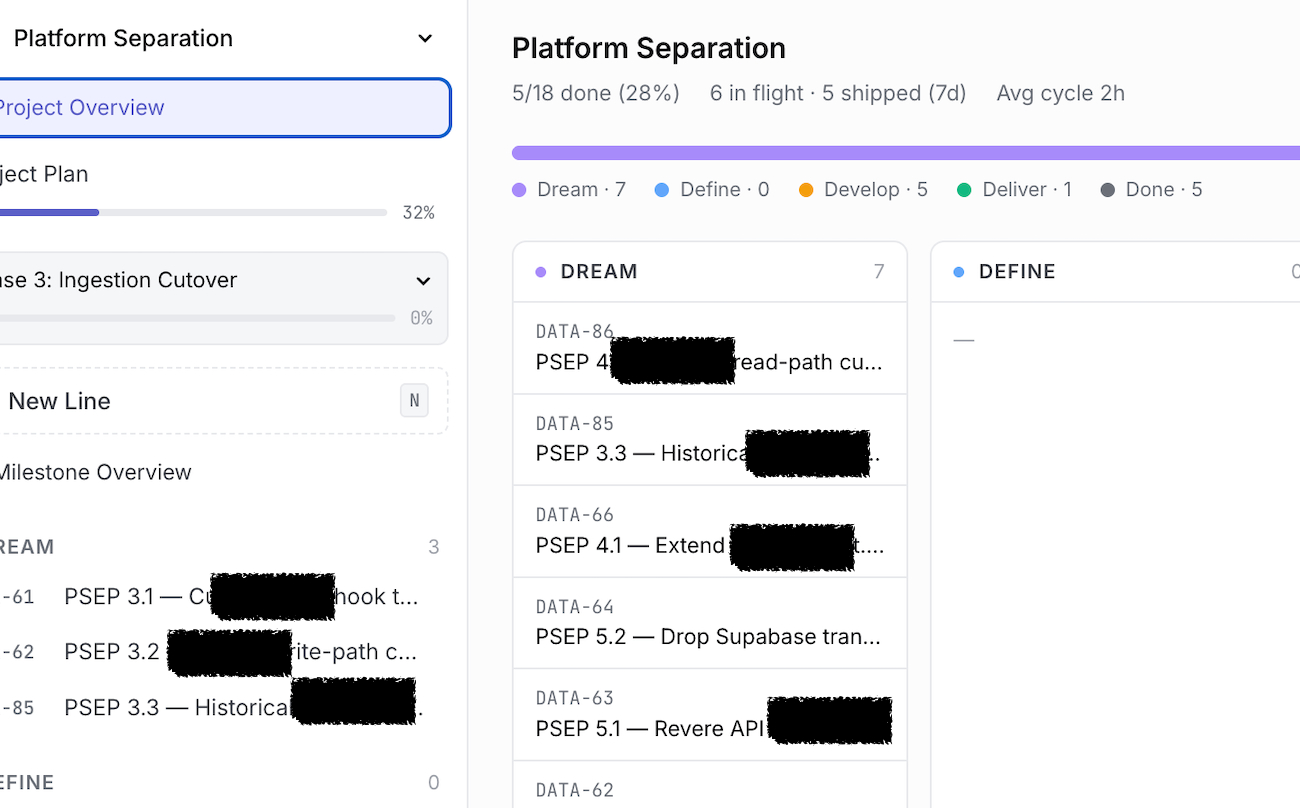Image resolution: width=1300 pixels, height=808 pixels.
Task: Click the DREAM column header dot
Action: [541, 272]
